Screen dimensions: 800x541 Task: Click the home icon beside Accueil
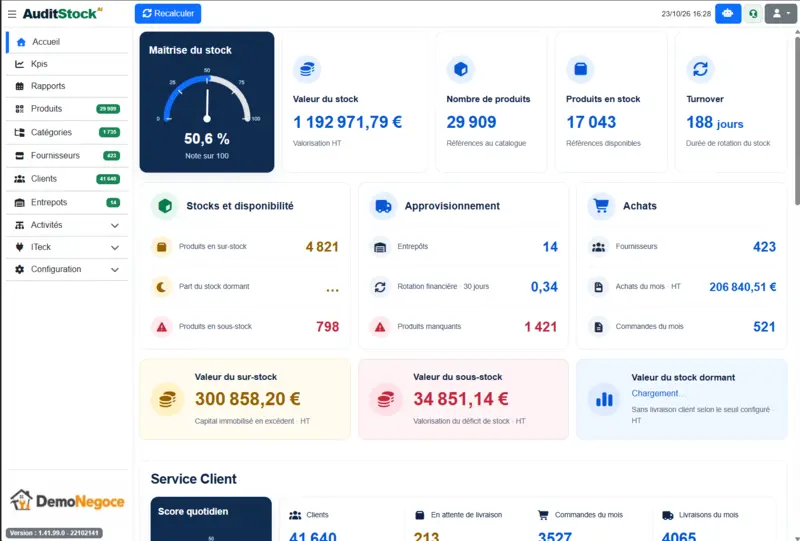pyautogui.click(x=21, y=42)
